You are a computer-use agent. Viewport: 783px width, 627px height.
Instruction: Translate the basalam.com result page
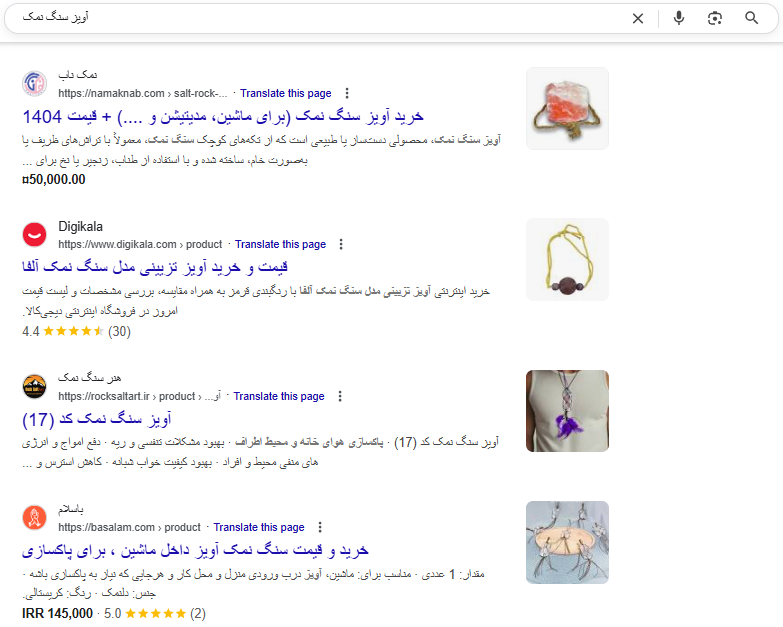(259, 527)
